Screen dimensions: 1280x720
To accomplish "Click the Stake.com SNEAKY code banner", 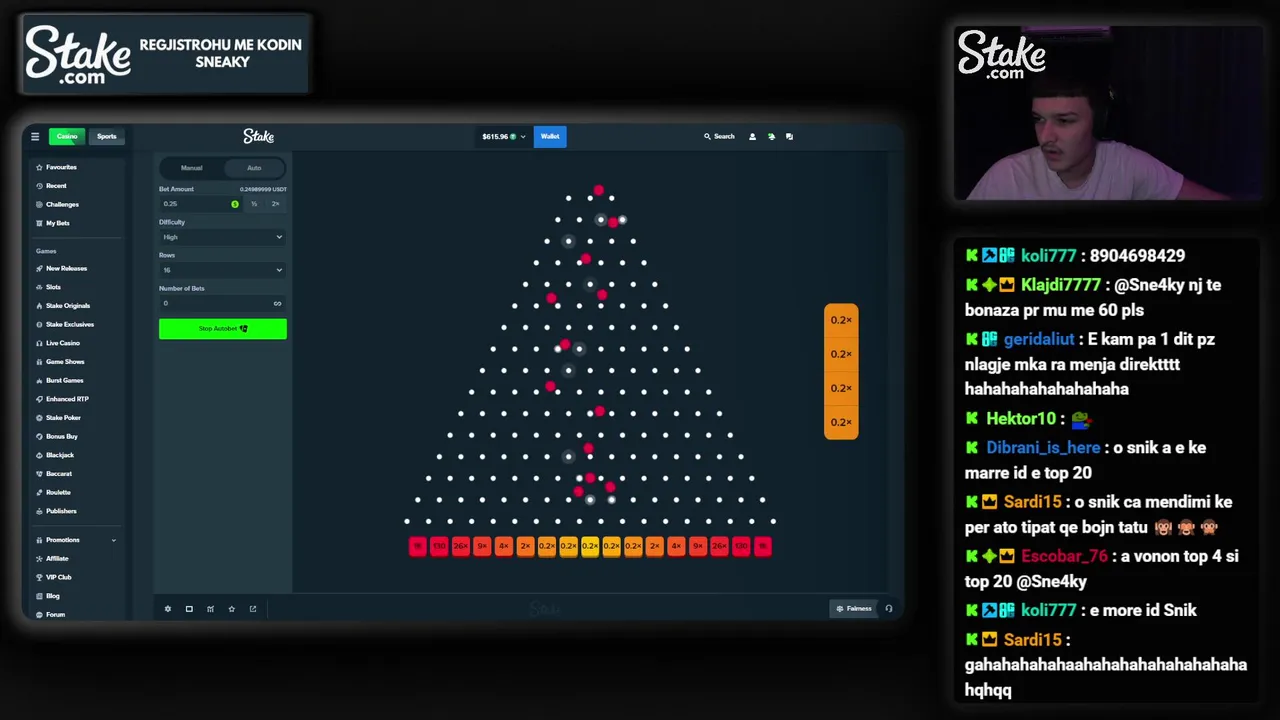I will point(165,54).
